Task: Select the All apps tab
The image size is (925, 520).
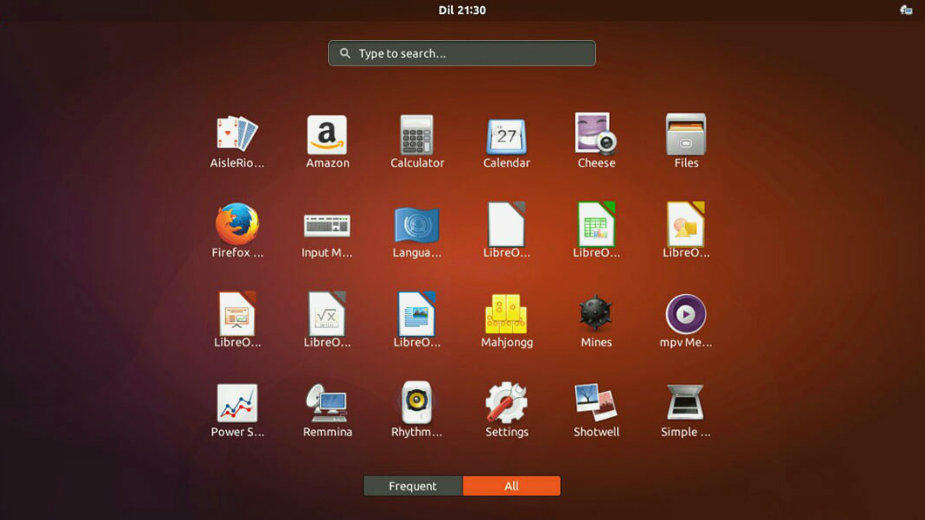Action: tap(511, 486)
